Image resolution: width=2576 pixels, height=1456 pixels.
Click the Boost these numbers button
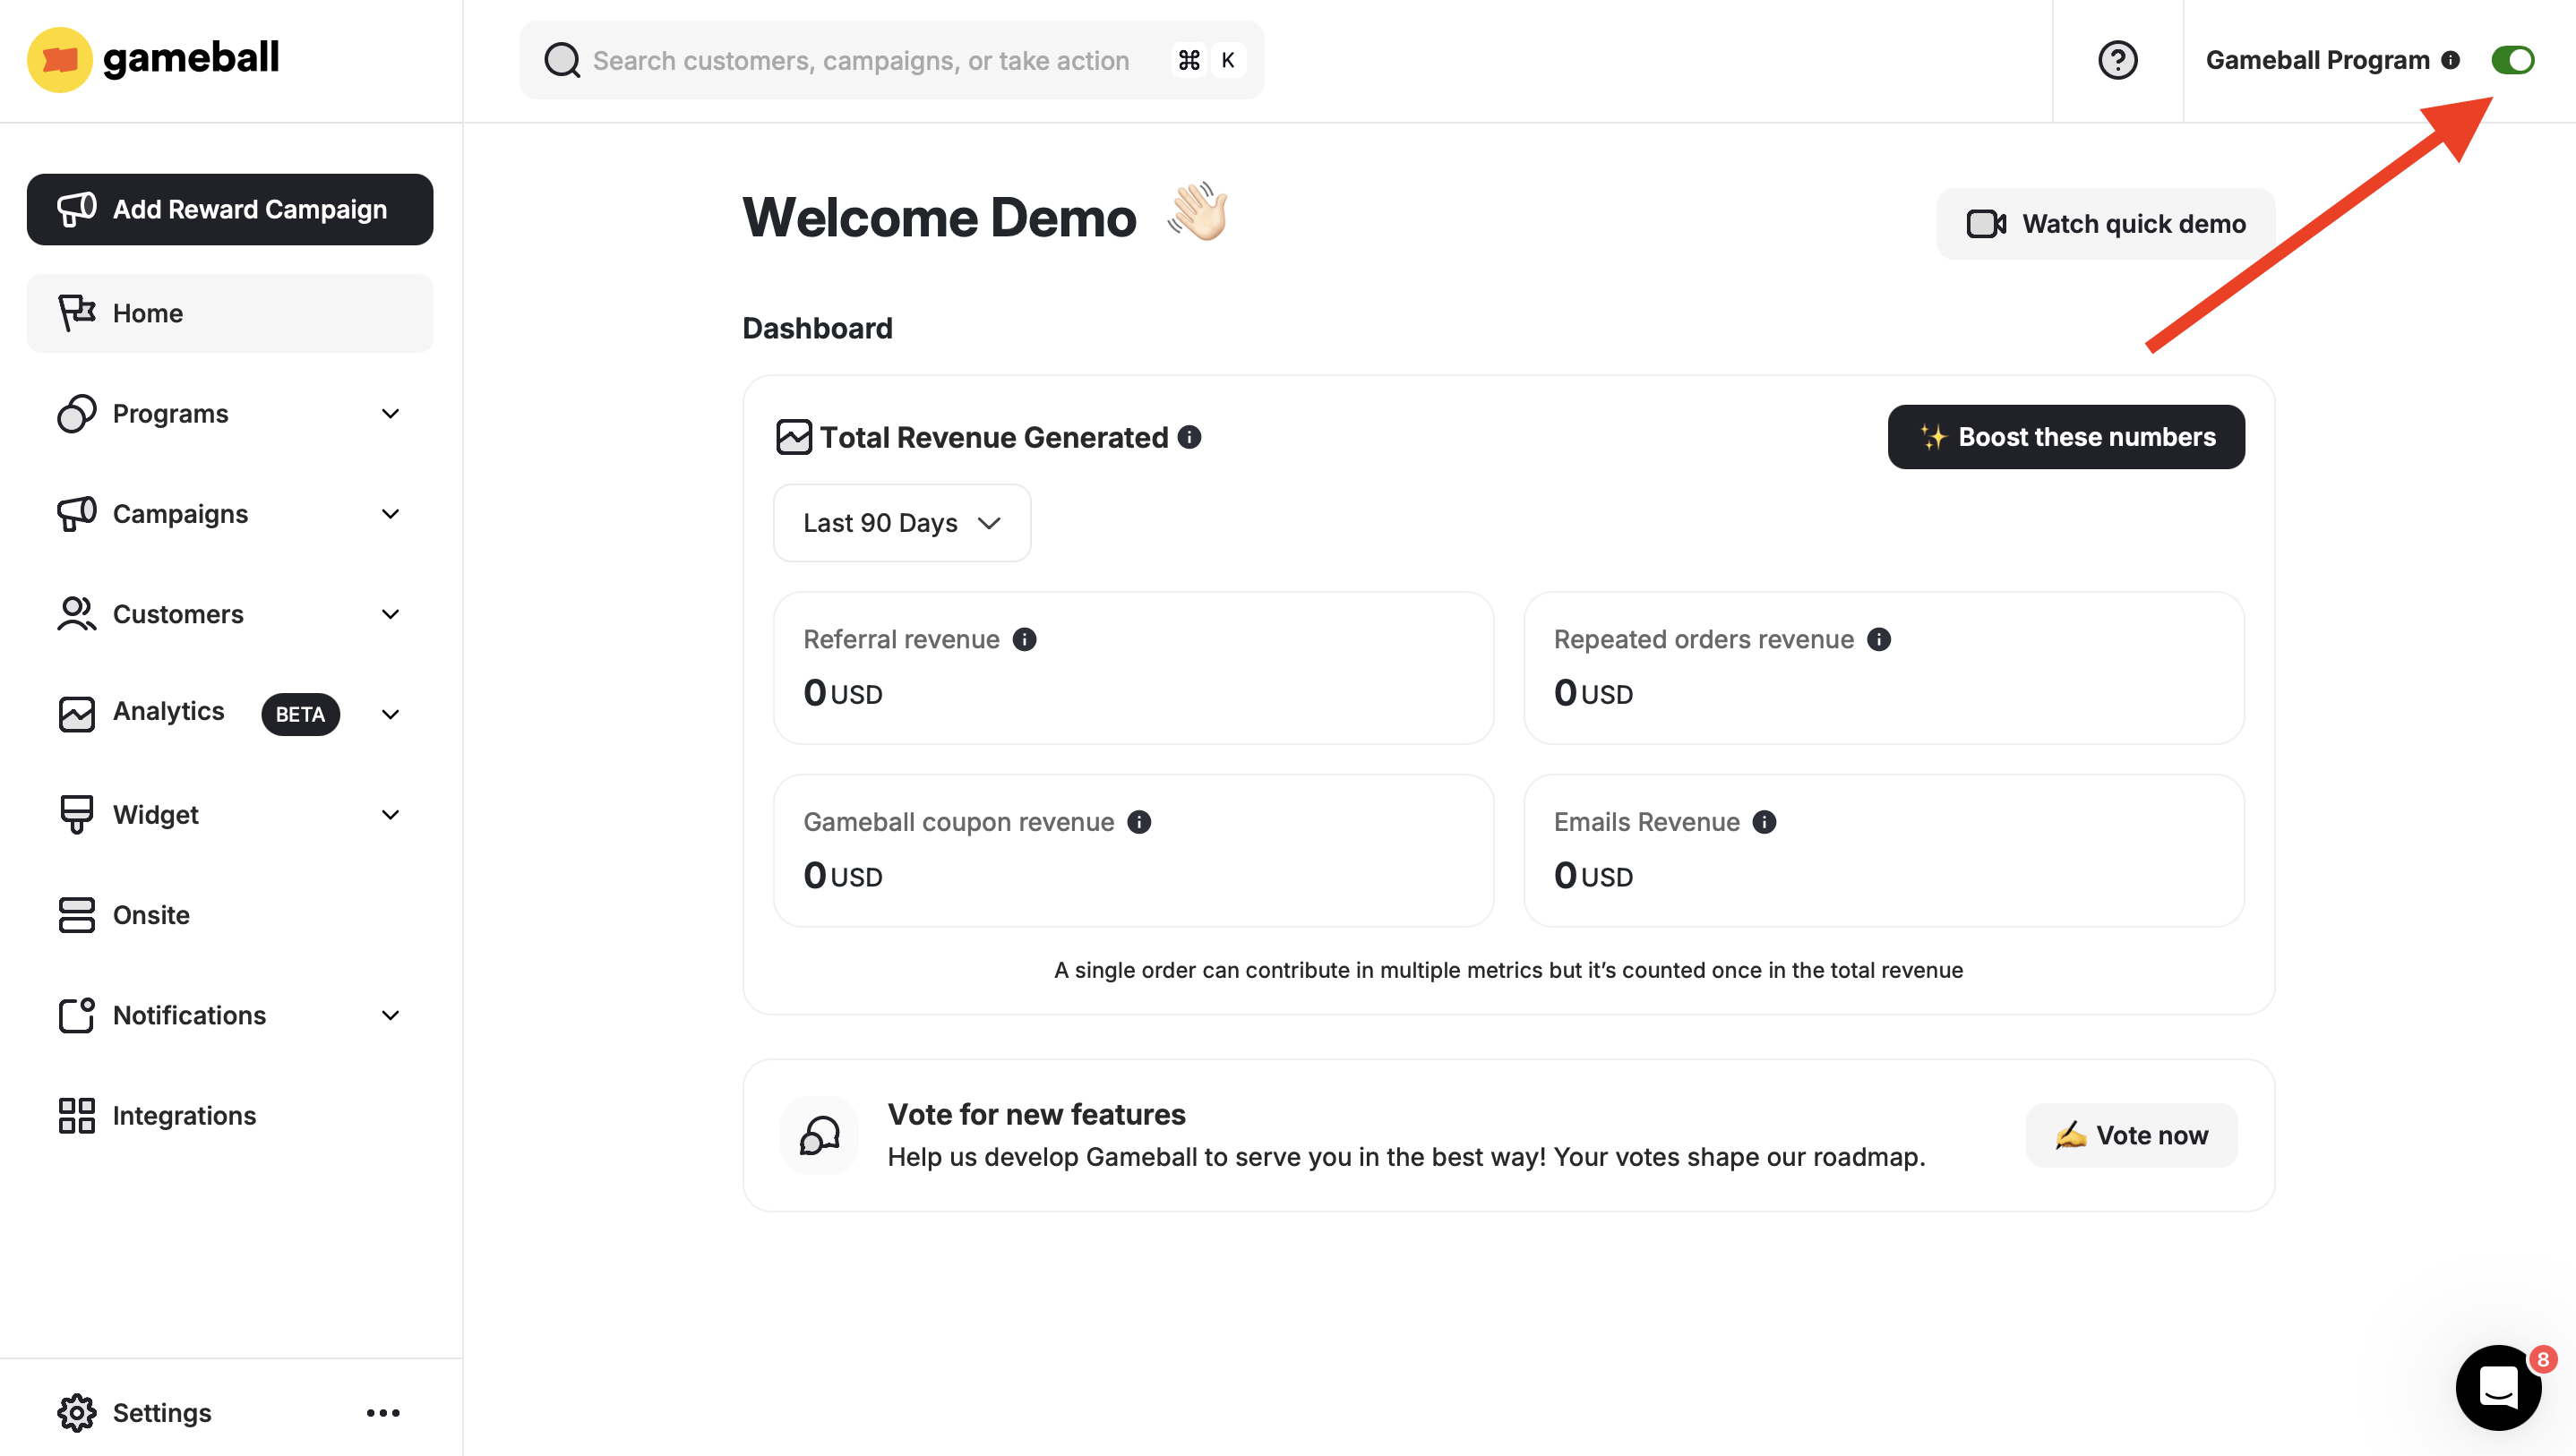[2065, 437]
